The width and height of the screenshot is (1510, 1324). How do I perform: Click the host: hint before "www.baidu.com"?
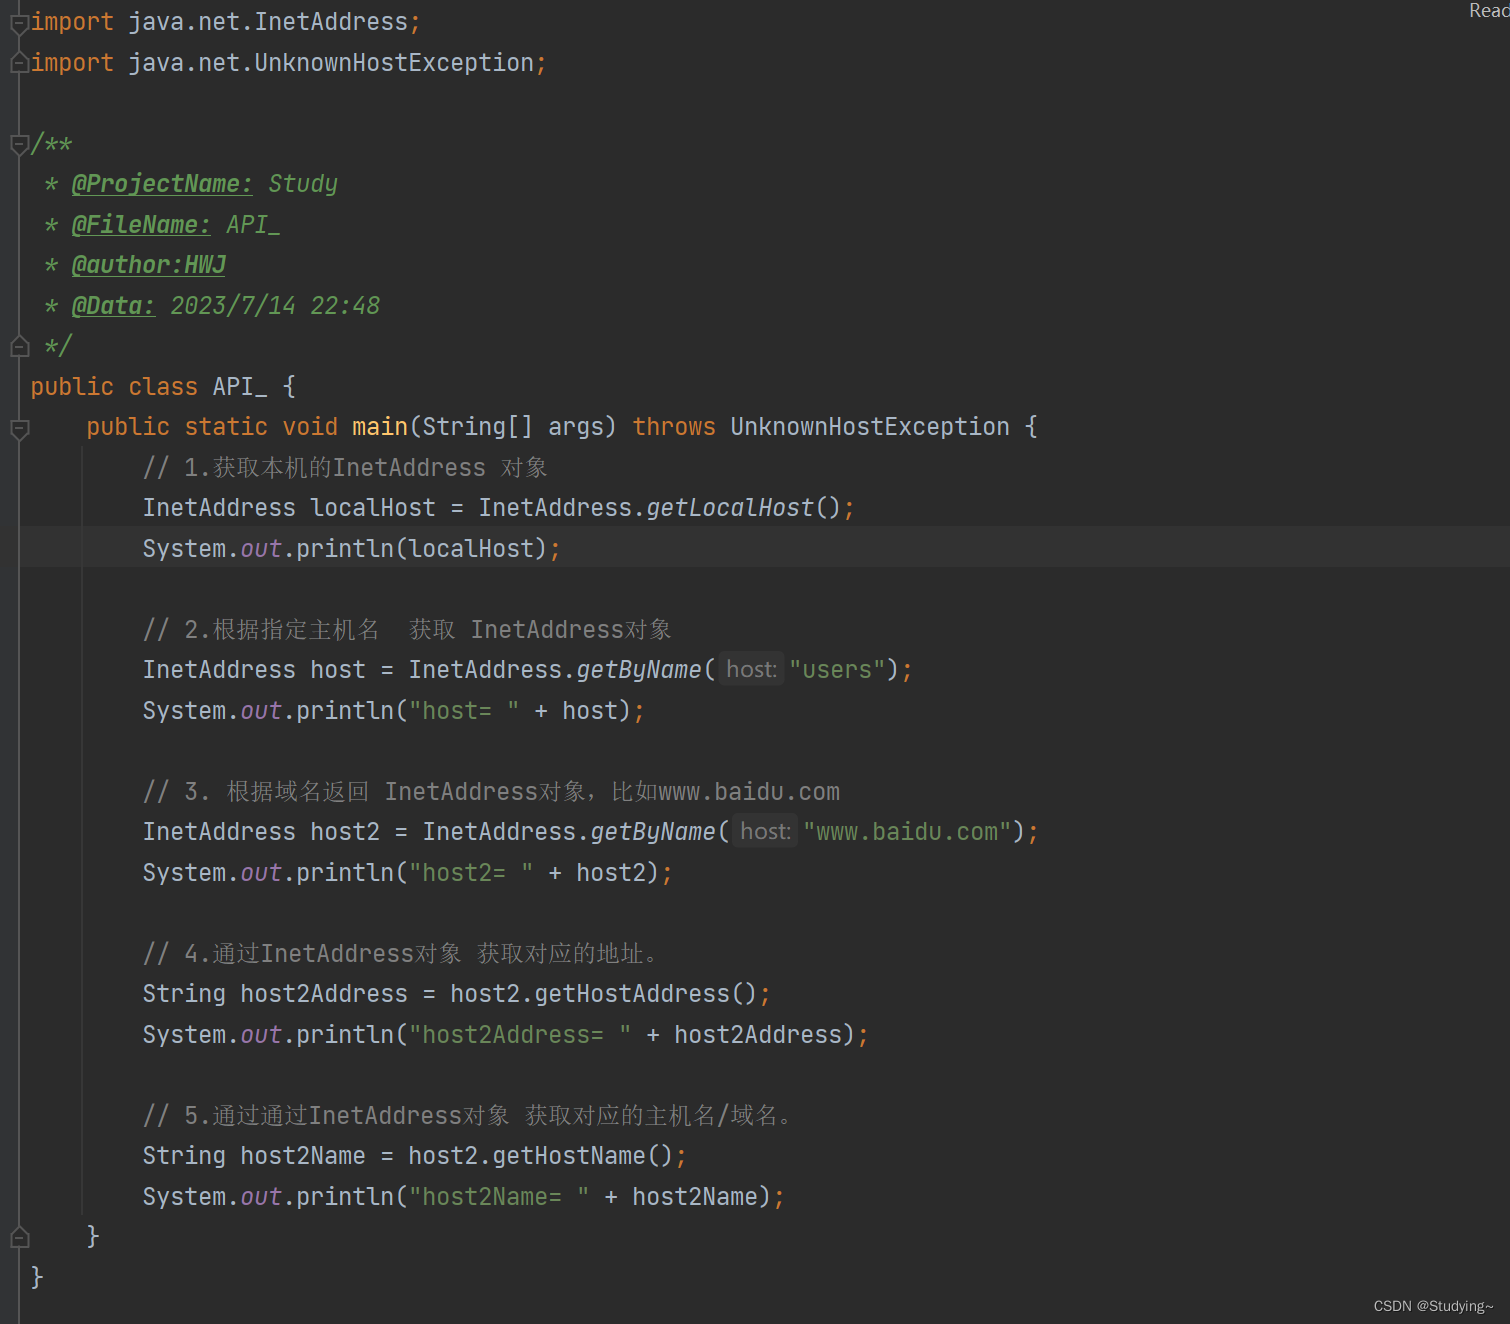pos(764,831)
